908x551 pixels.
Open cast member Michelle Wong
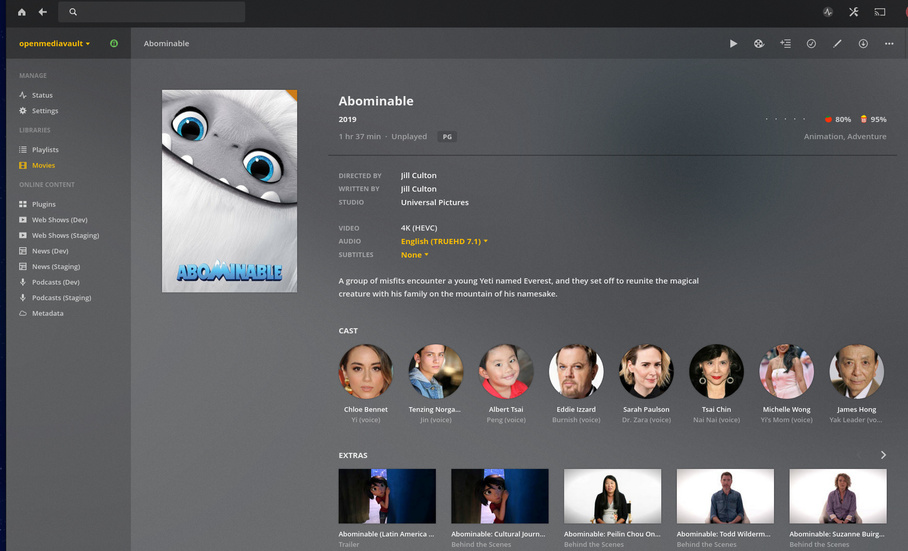(x=786, y=372)
